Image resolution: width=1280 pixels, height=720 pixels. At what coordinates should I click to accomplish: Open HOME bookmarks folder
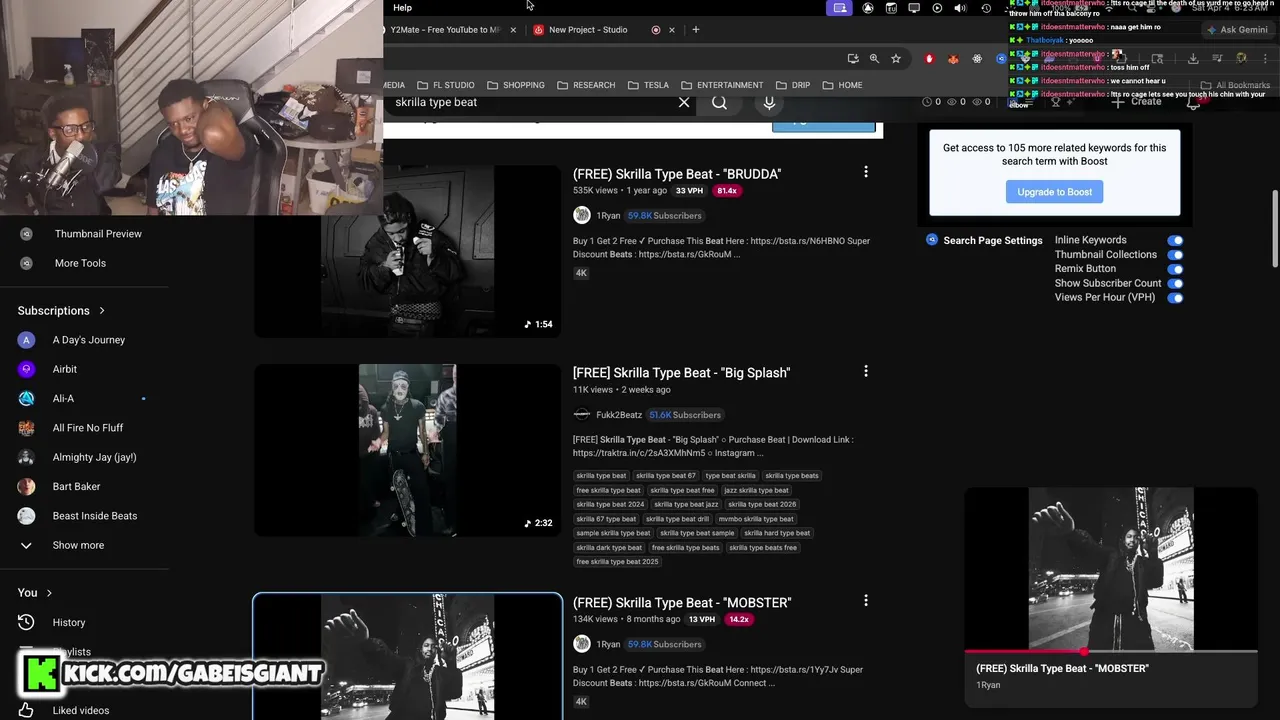843,85
